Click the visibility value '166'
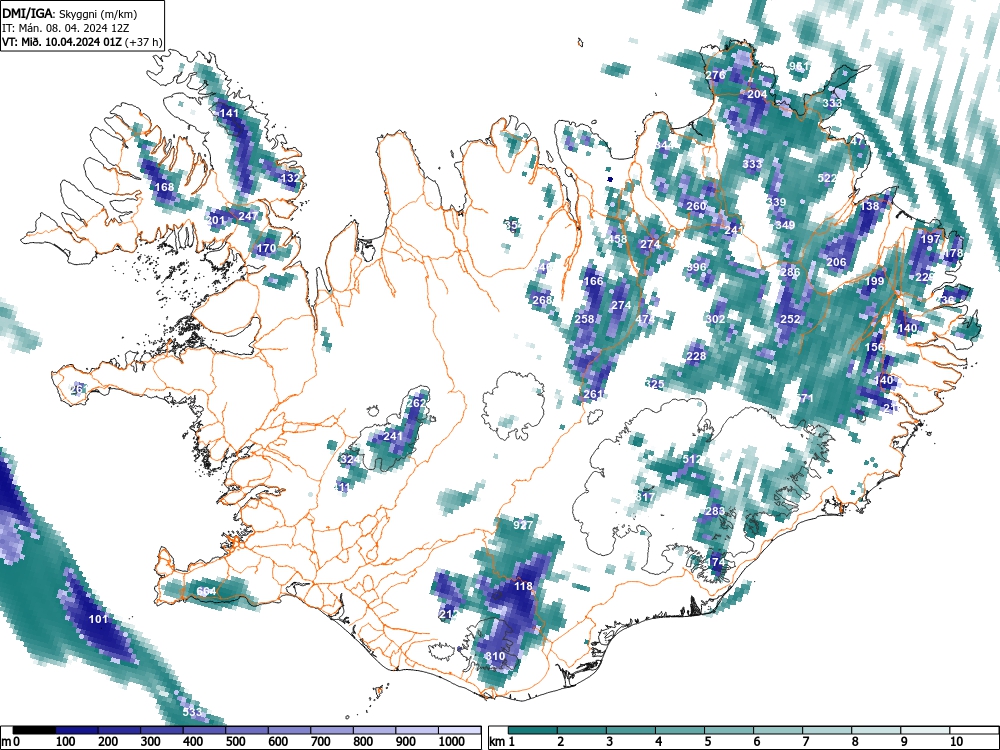Screen dimensions: 1000x750 click(x=593, y=281)
